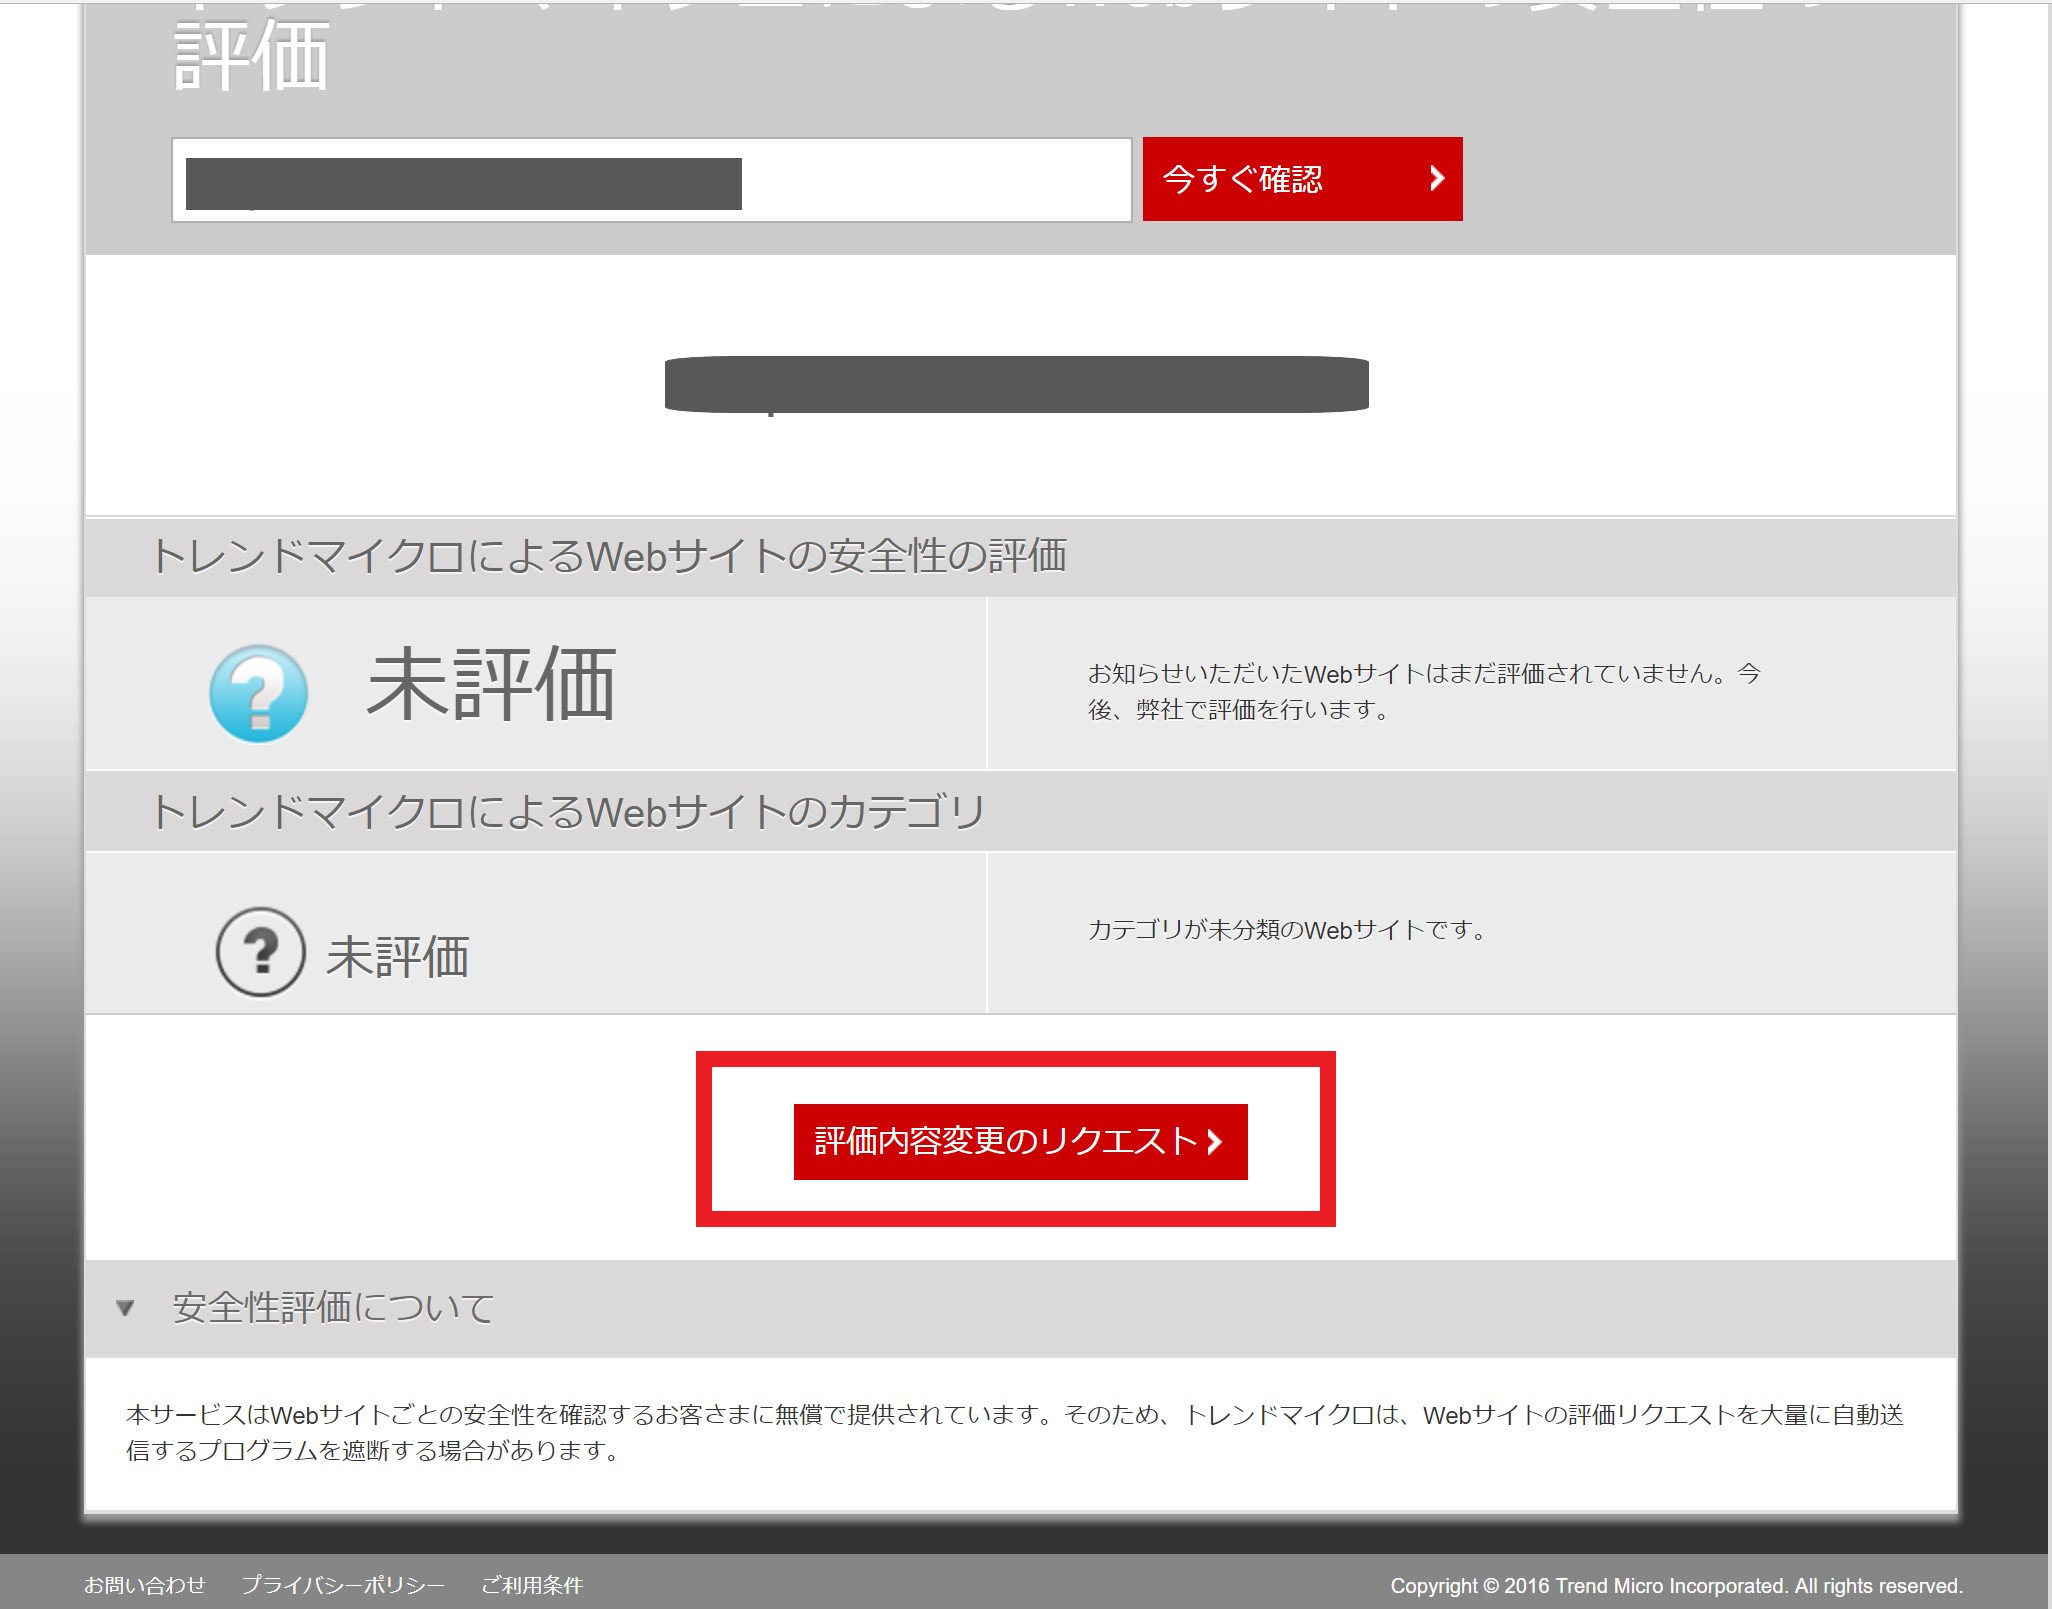Collapse the 安全性評価について section triangle
Image resolution: width=2052 pixels, height=1609 pixels.
(125, 1308)
